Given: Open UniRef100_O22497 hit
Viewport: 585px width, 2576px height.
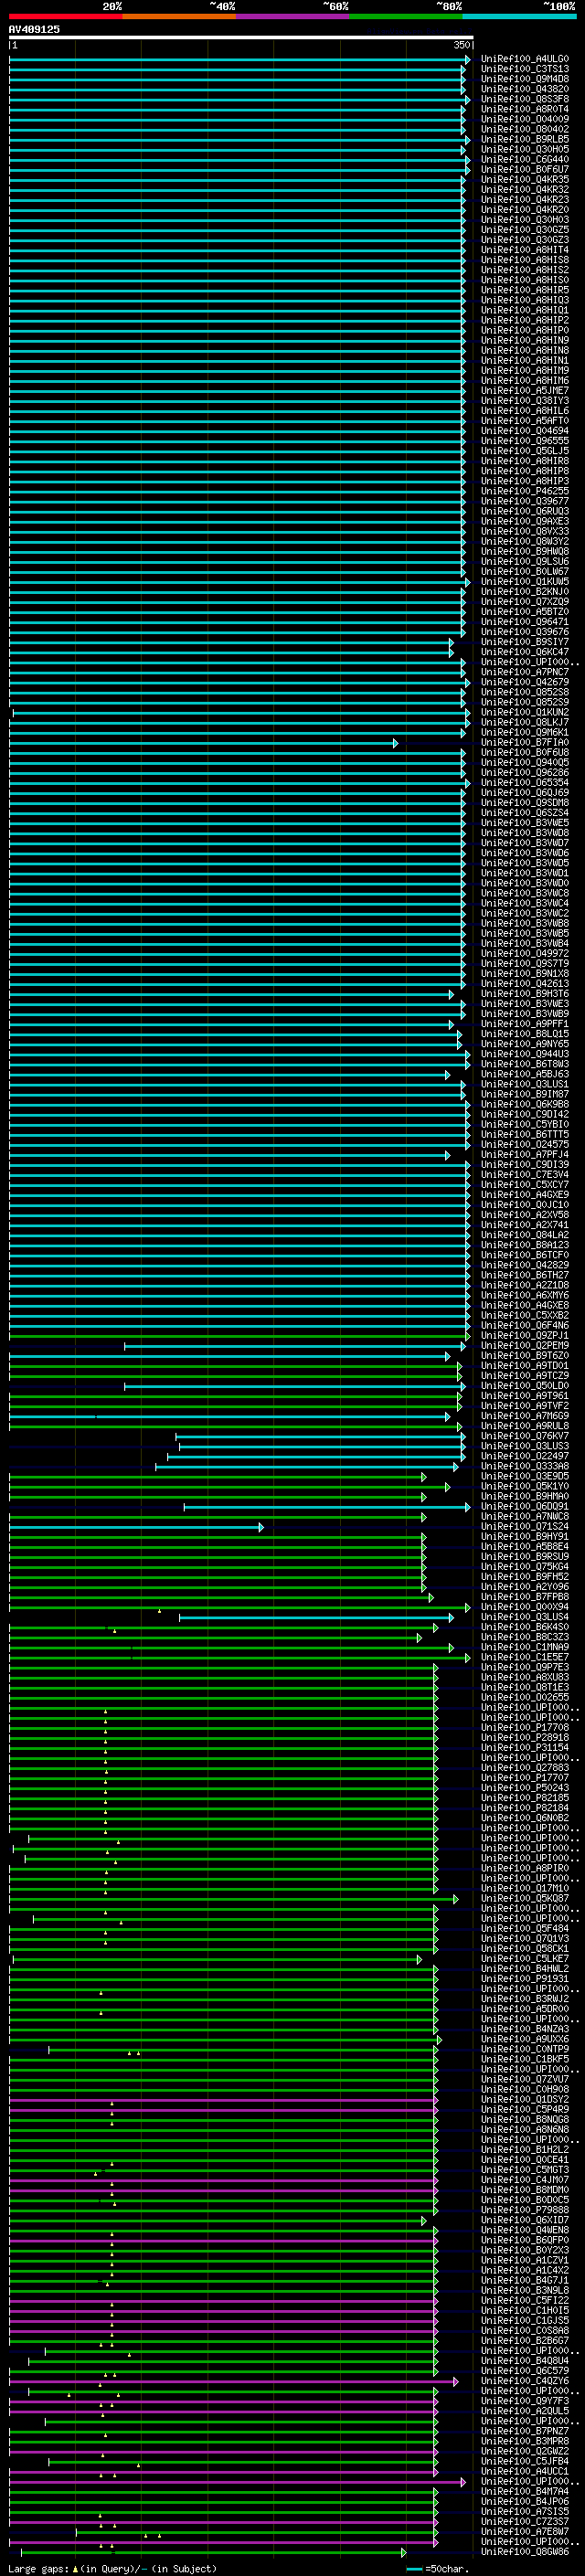Looking at the screenshot, I should pos(525,1456).
